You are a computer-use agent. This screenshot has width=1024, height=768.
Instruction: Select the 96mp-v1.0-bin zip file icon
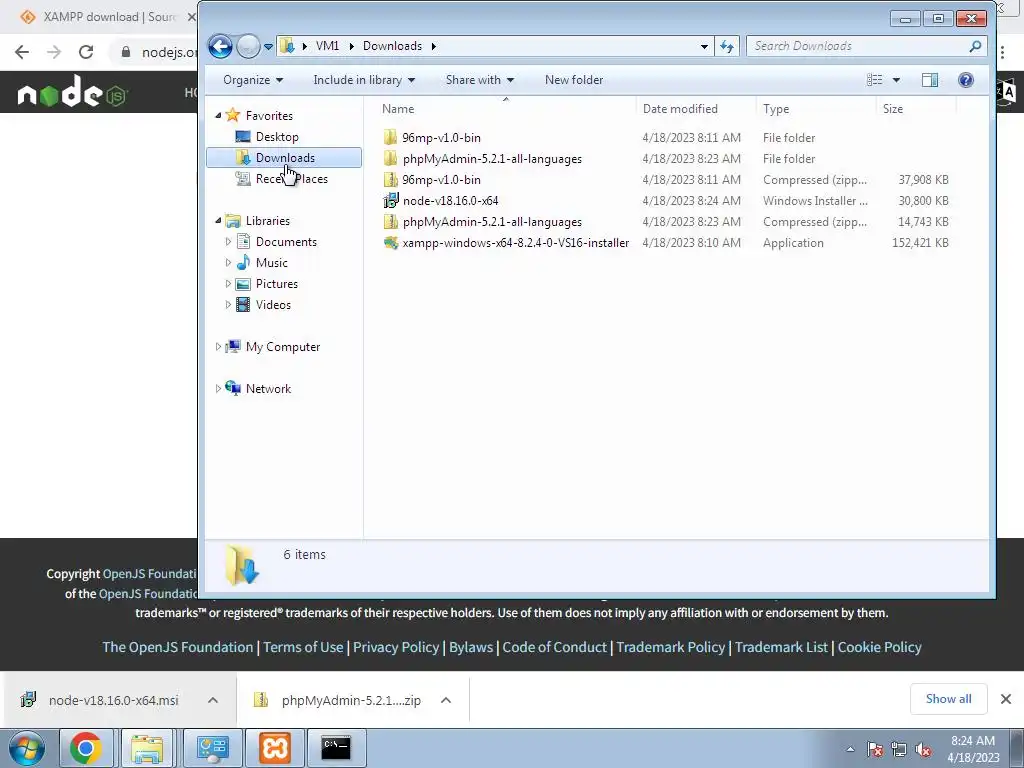(391, 180)
